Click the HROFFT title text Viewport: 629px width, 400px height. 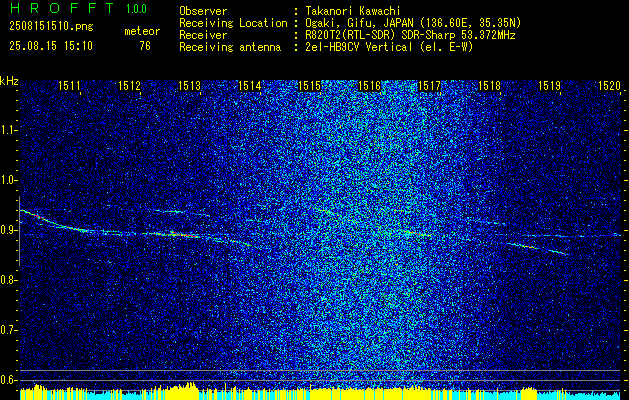pos(62,8)
